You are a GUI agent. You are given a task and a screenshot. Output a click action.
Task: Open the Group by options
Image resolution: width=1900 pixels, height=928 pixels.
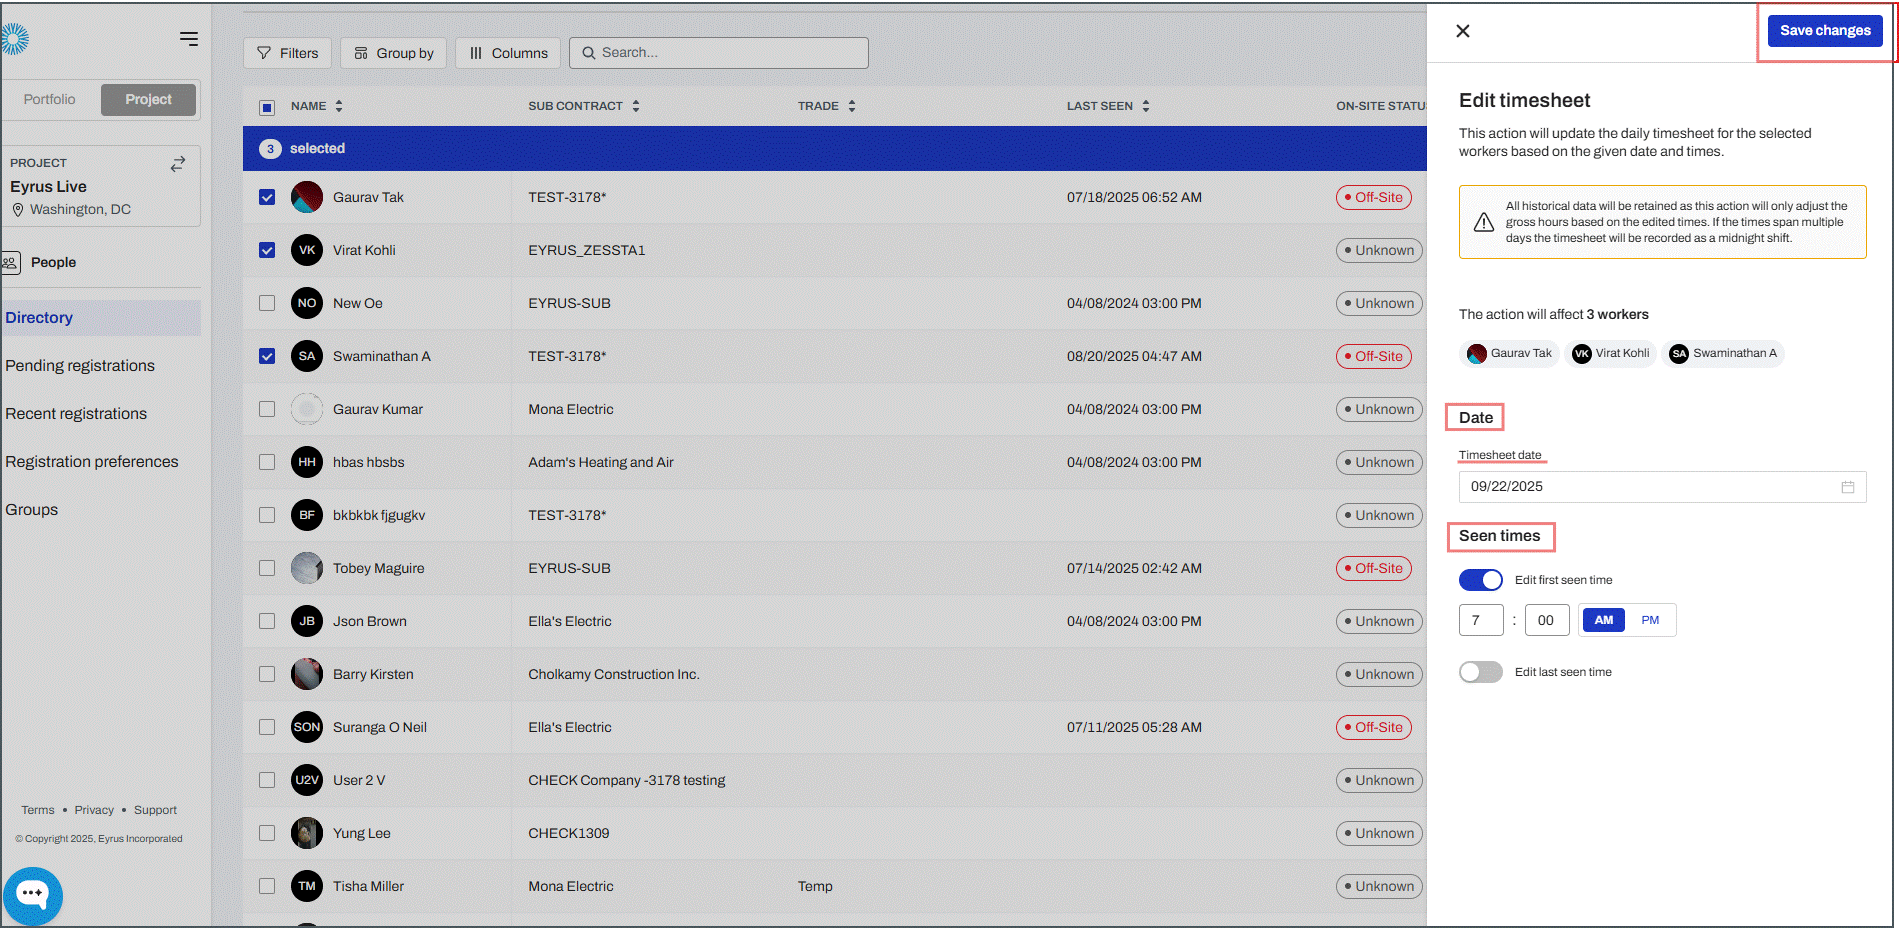coord(394,53)
